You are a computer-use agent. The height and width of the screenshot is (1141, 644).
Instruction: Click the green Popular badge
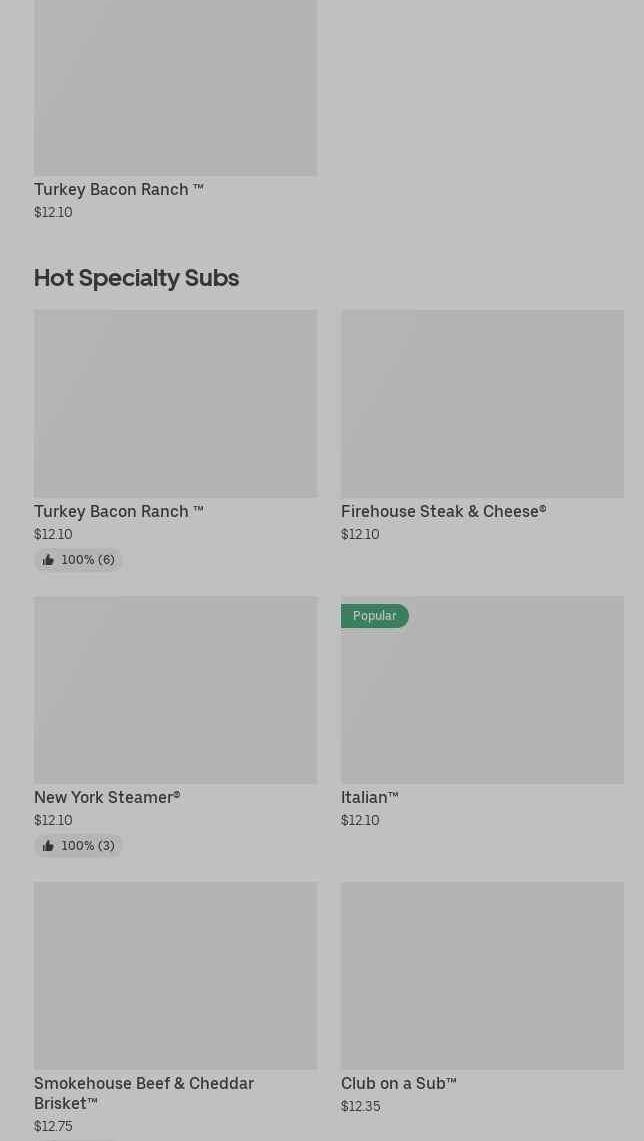(x=375, y=616)
